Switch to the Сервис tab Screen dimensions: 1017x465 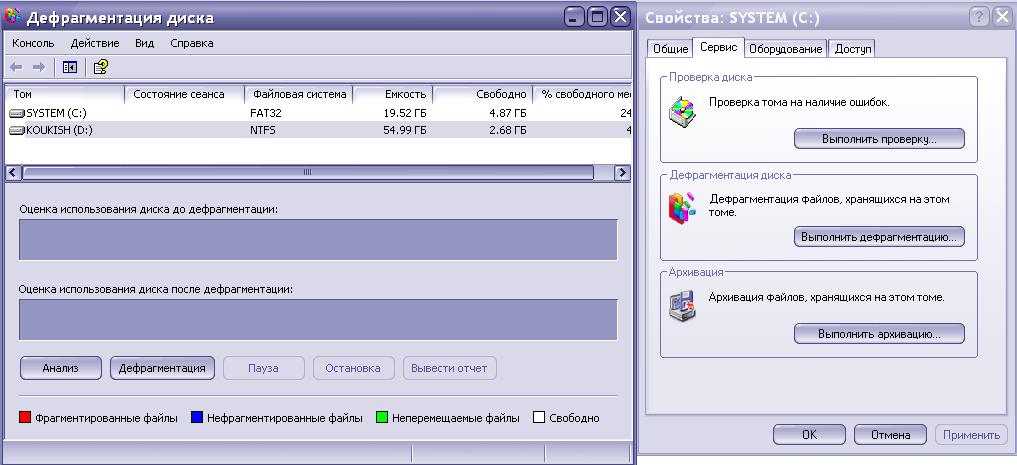pyautogui.click(x=719, y=47)
